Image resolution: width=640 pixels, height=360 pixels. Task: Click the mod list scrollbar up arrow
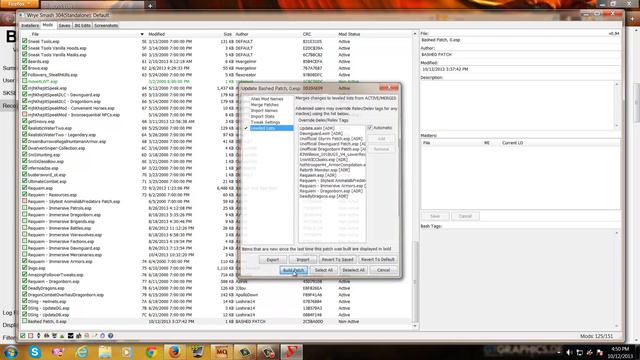click(x=415, y=34)
